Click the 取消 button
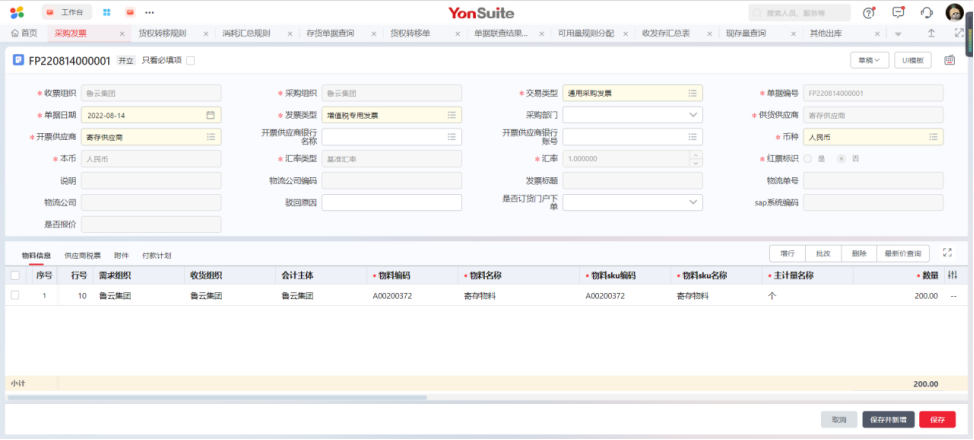 (x=838, y=420)
